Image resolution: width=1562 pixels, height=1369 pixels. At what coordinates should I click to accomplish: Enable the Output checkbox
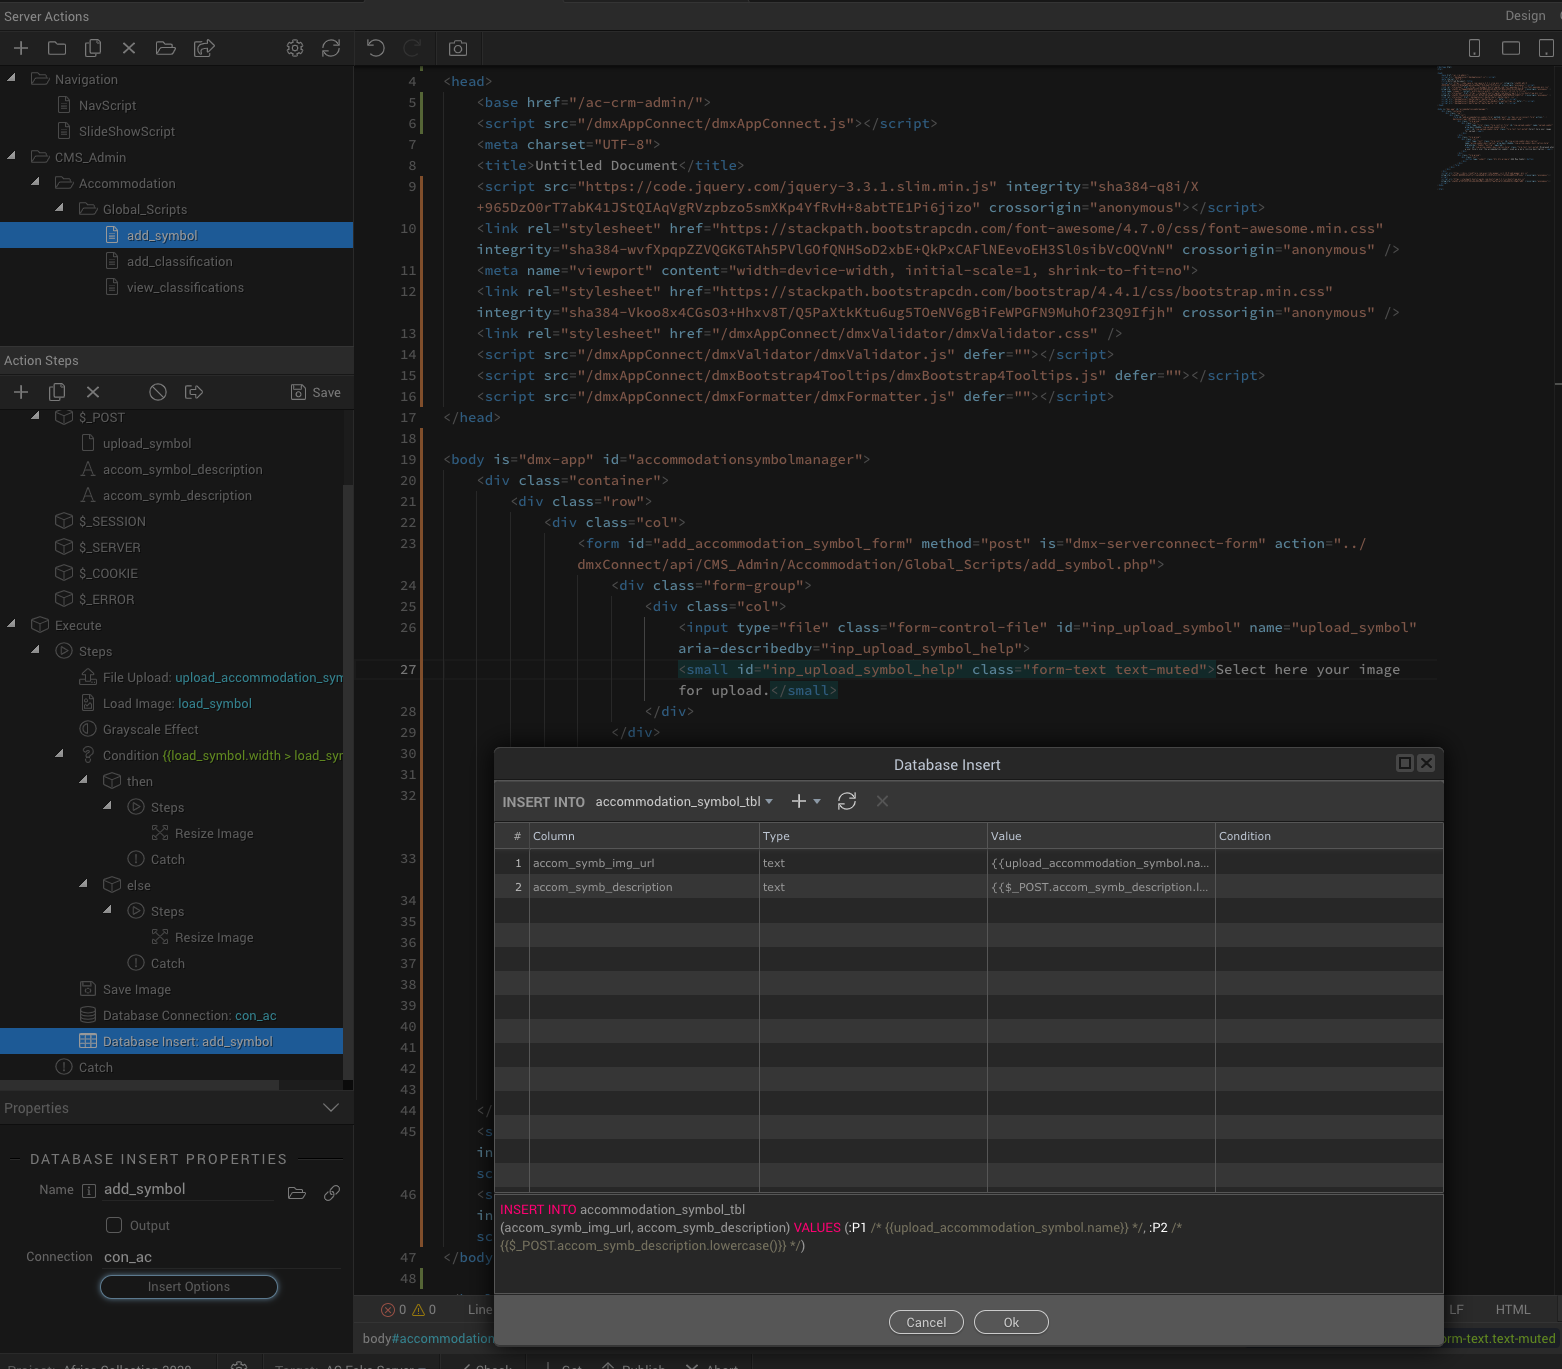click(x=114, y=1226)
